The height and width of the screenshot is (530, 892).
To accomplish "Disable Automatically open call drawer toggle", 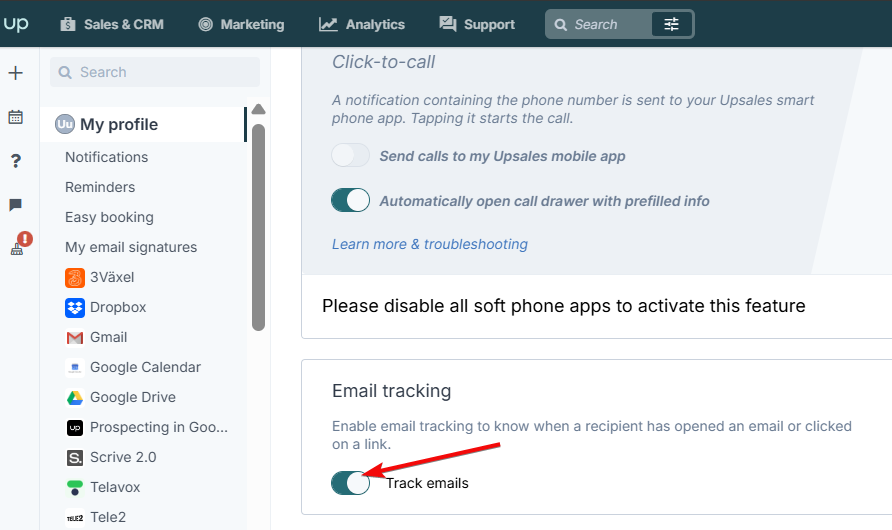I will 350,200.
